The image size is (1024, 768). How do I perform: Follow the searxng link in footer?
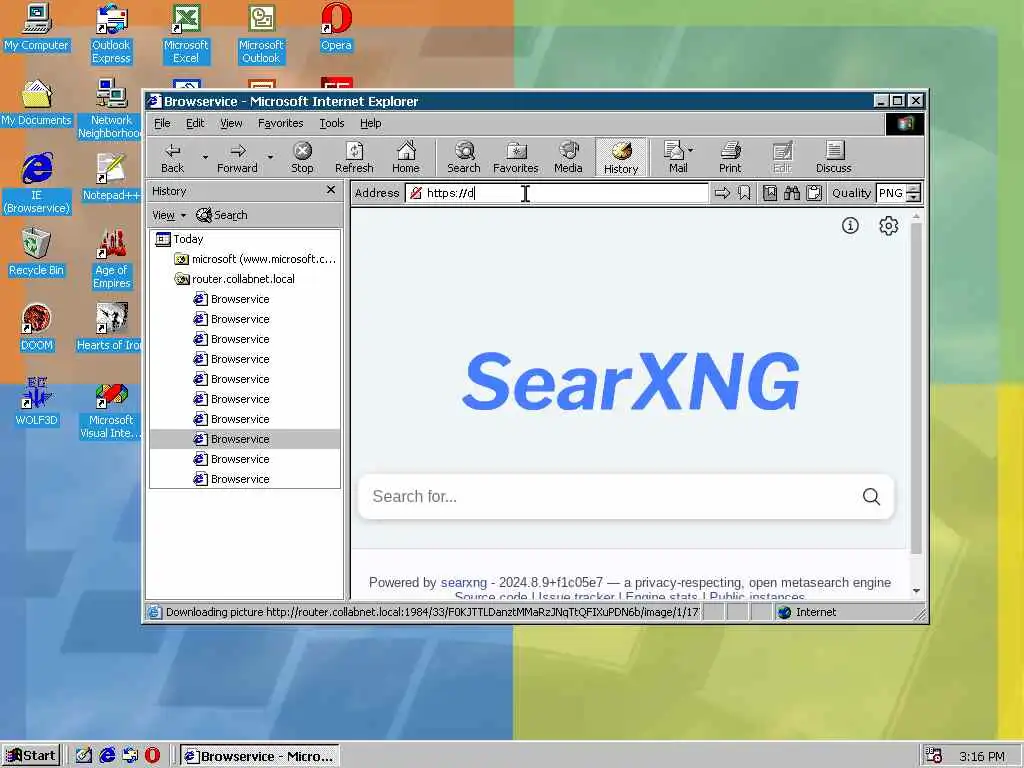(464, 582)
